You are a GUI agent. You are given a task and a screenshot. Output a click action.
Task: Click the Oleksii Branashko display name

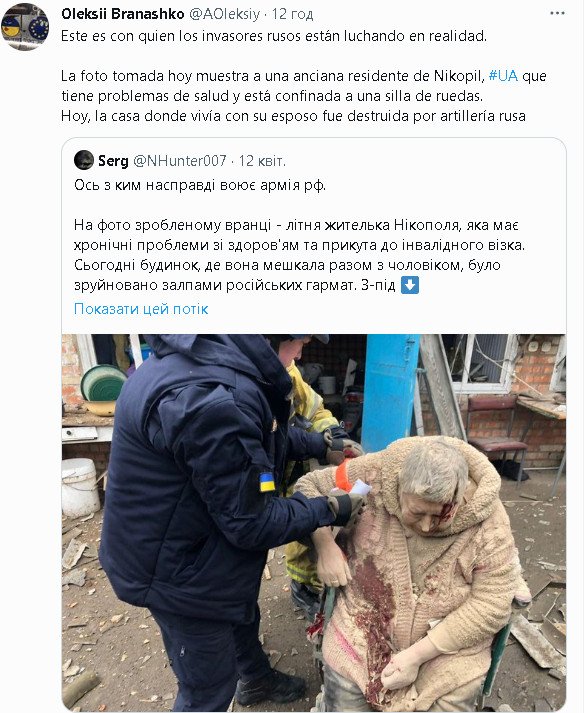[x=123, y=14]
